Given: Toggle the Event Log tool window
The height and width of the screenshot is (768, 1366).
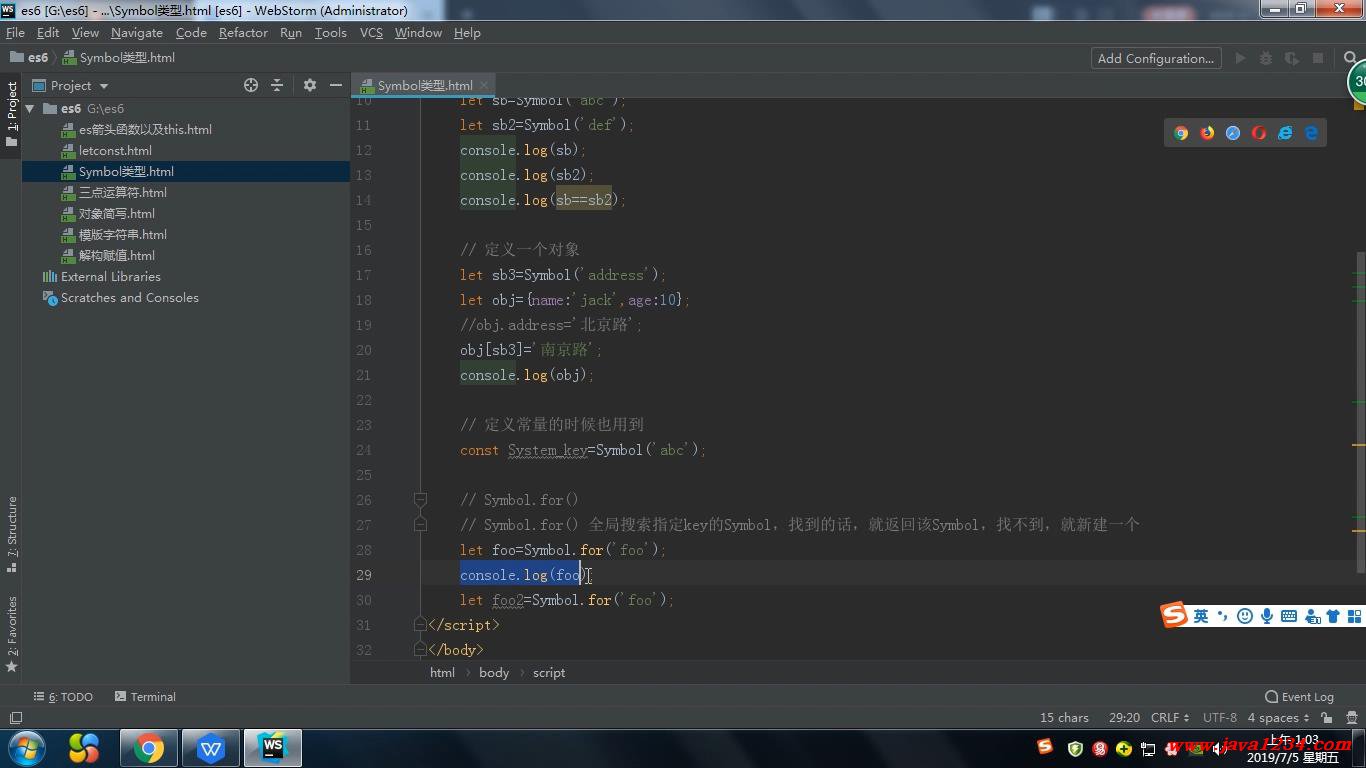Looking at the screenshot, I should coord(1299,697).
